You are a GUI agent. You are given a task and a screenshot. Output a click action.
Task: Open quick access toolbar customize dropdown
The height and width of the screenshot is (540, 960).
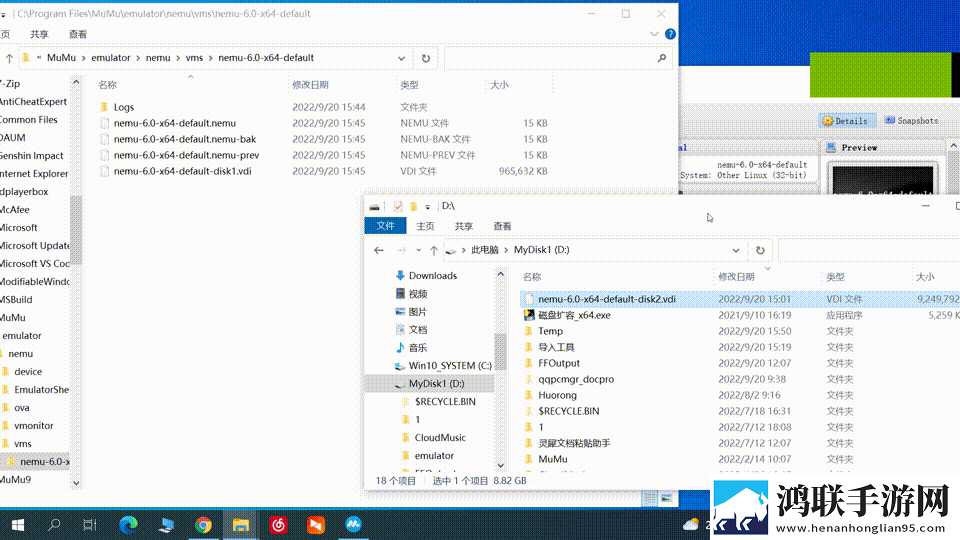click(x=428, y=207)
